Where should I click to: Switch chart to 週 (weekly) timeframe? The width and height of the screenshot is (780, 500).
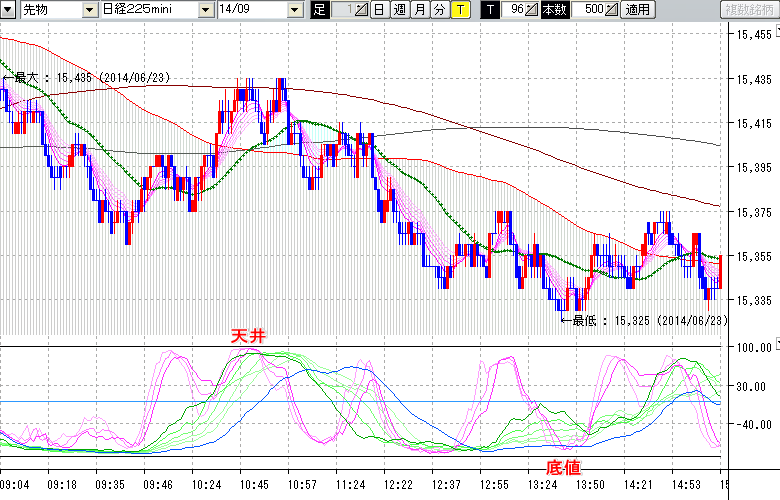pyautogui.click(x=399, y=10)
